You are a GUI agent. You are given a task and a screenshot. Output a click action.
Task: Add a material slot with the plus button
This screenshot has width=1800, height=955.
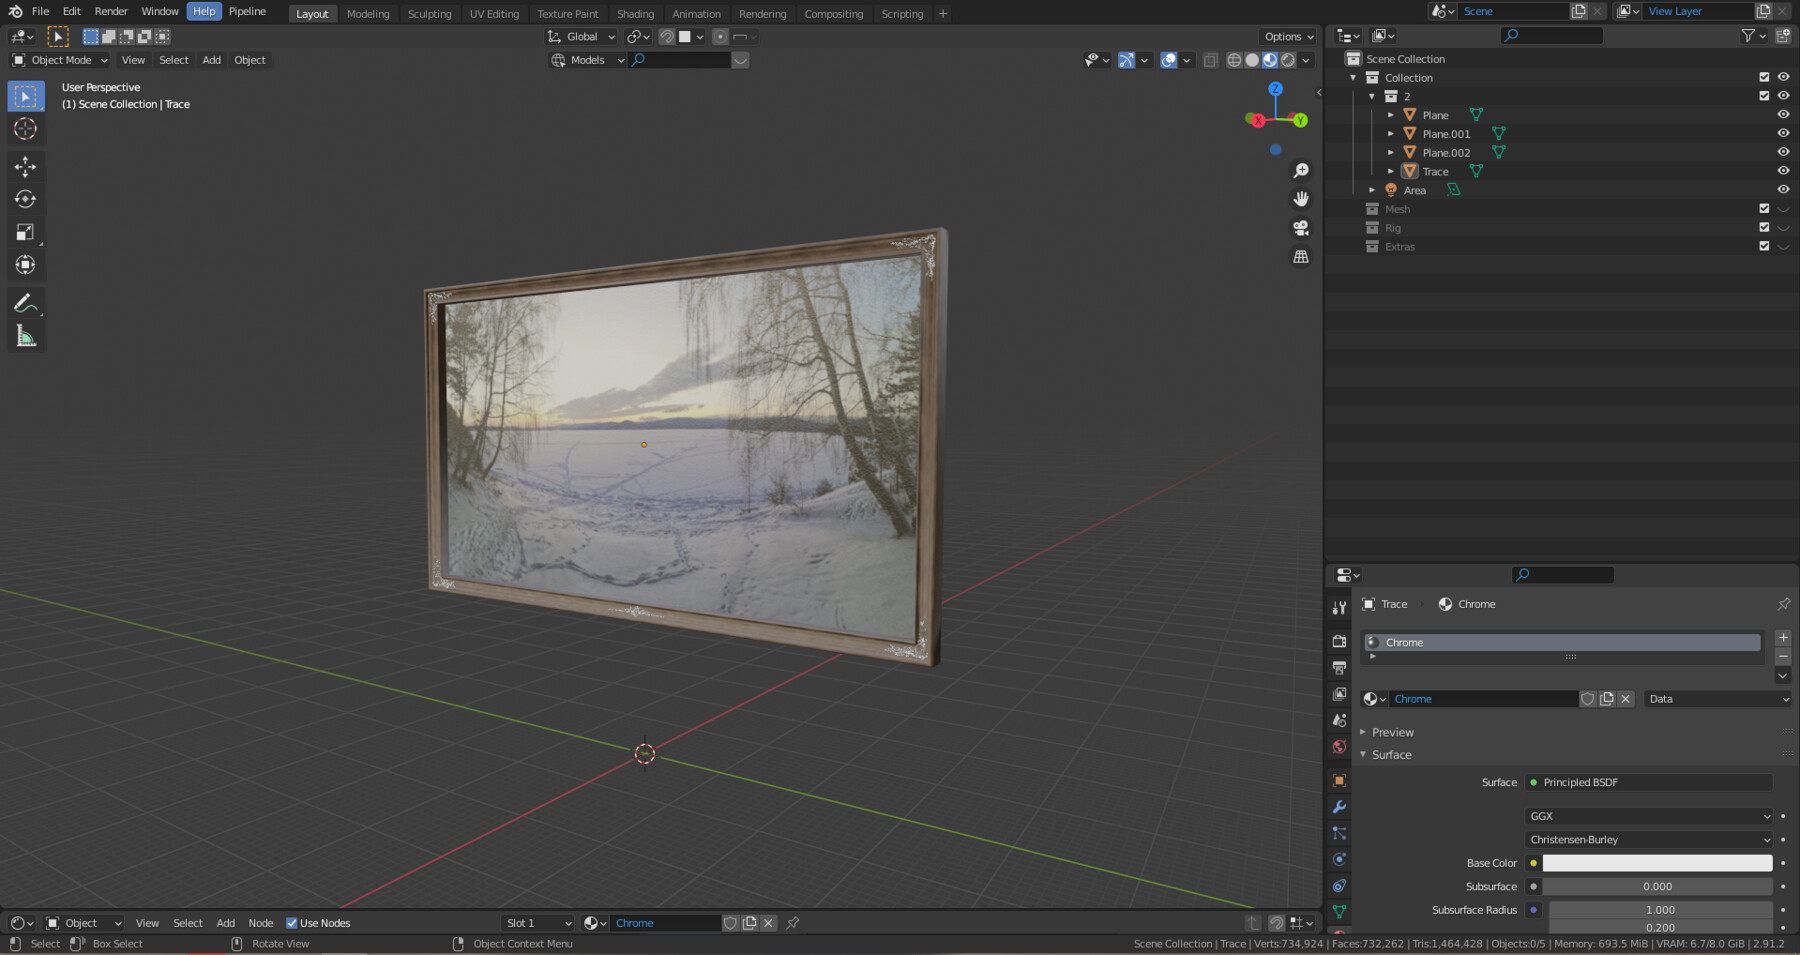coord(1783,638)
